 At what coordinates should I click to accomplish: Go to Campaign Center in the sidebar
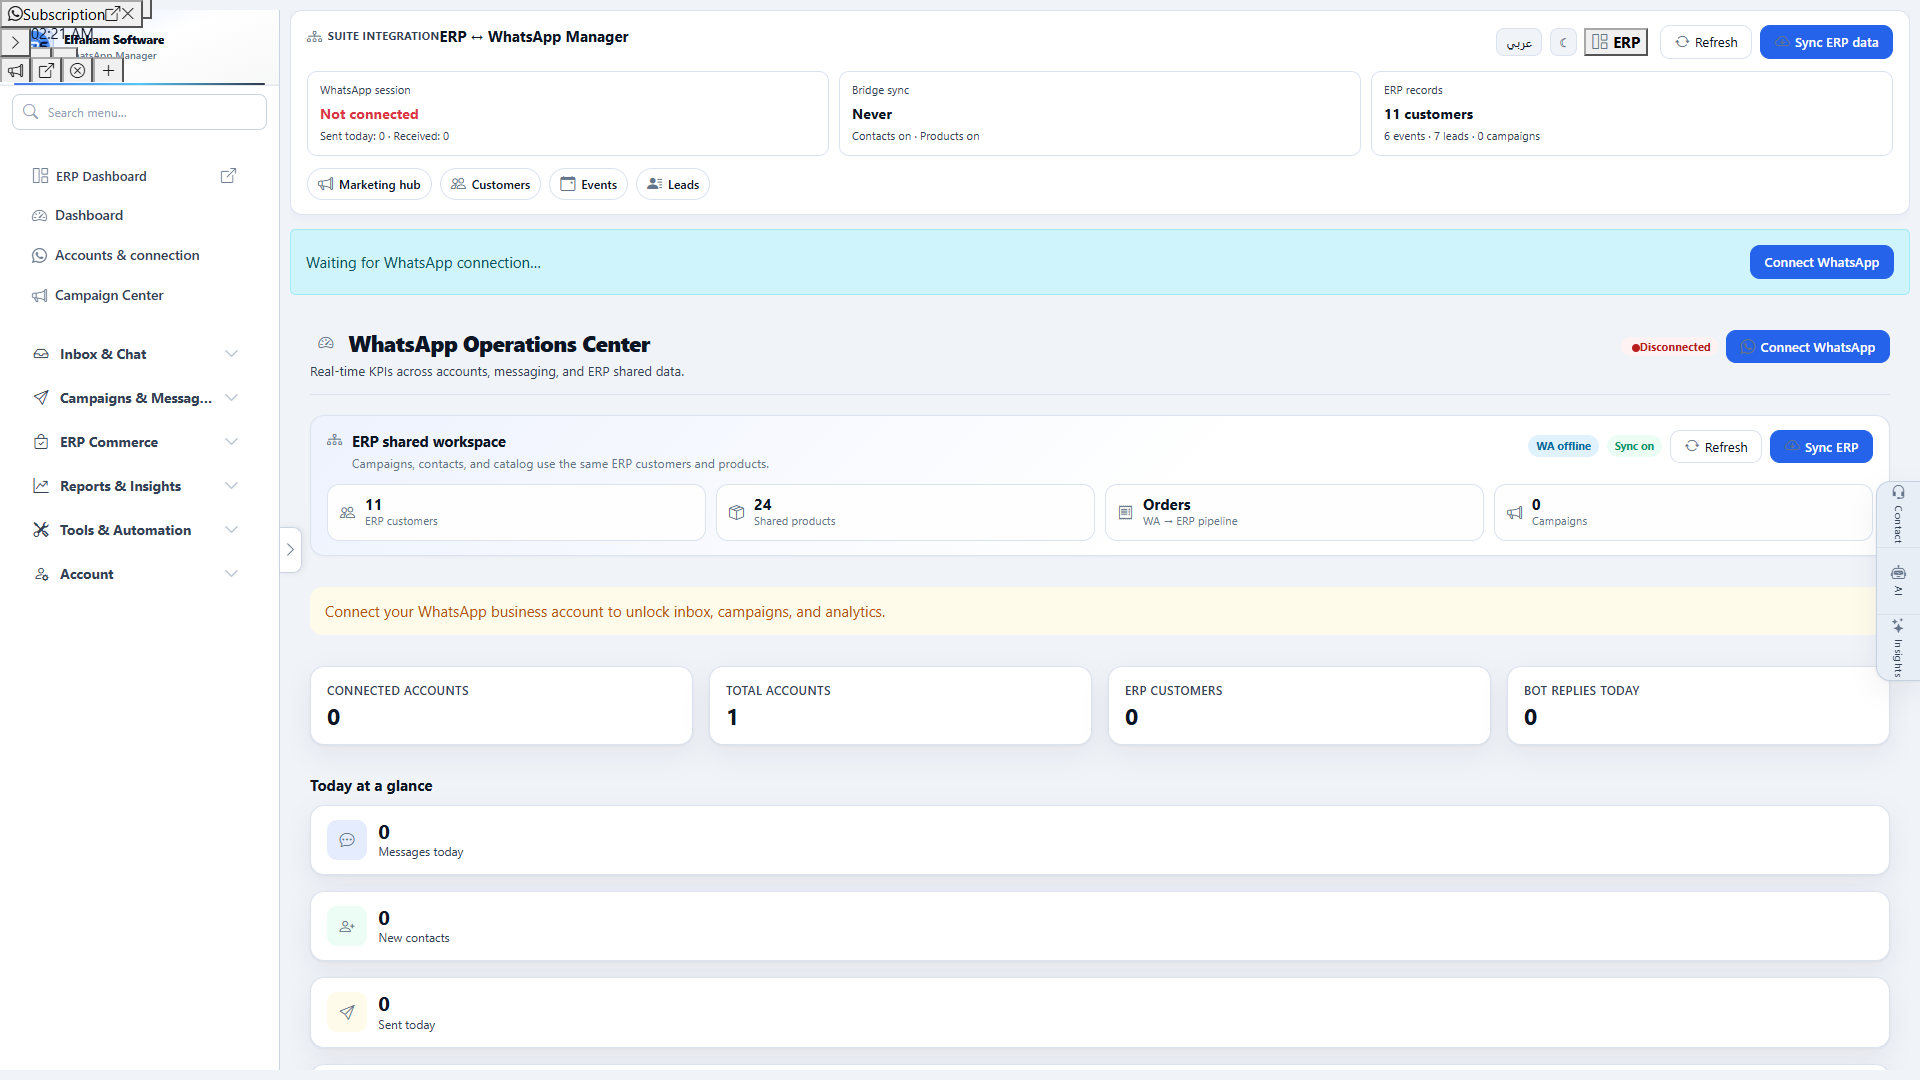coord(135,295)
